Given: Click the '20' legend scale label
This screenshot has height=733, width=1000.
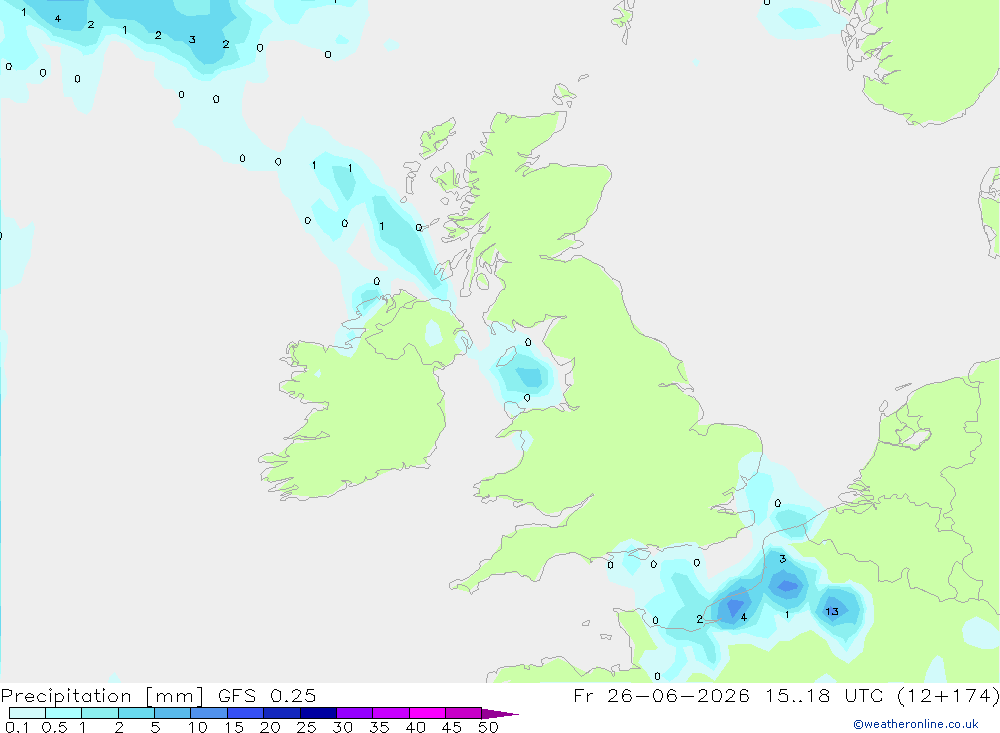Looking at the screenshot, I should 270,727.
